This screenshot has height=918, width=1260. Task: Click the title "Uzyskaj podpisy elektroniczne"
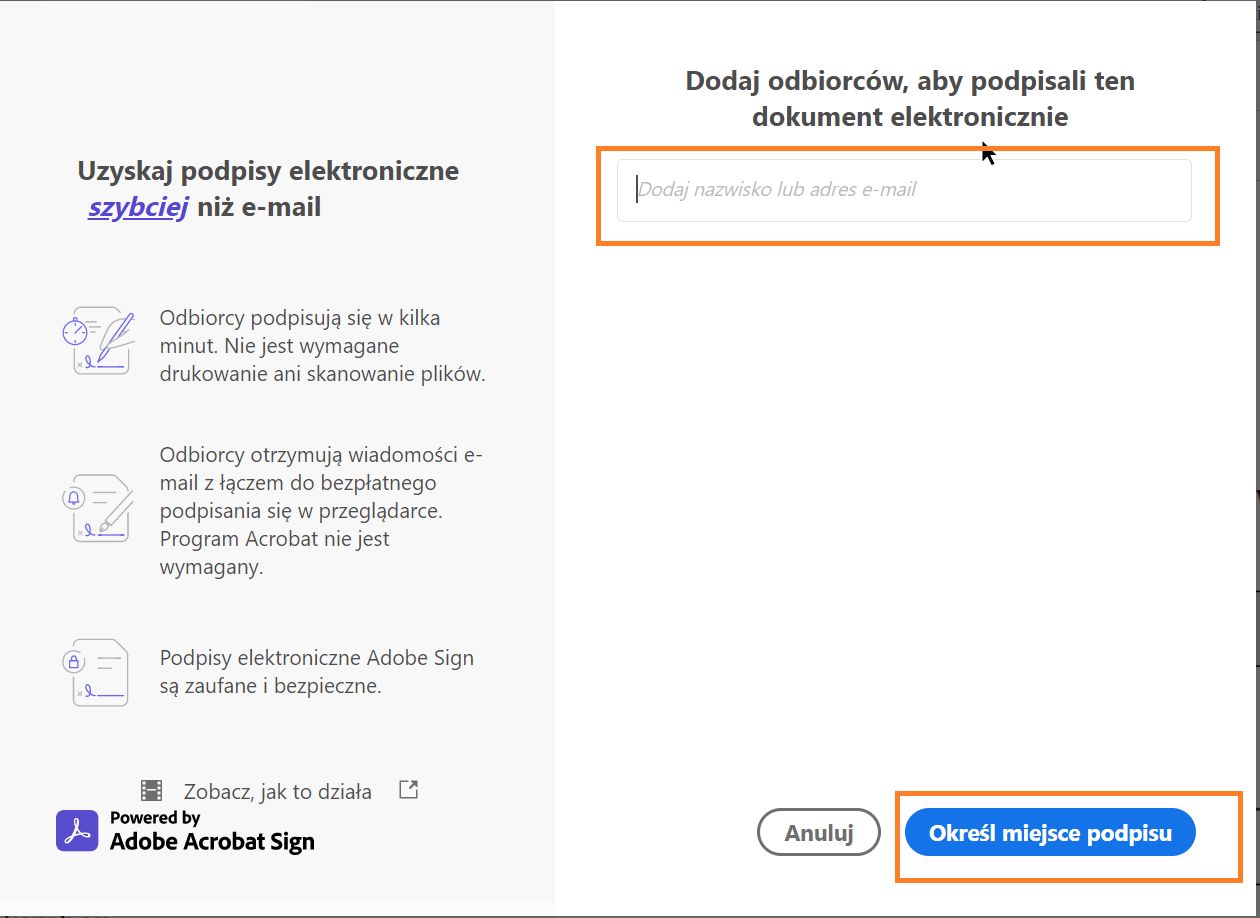(x=268, y=171)
